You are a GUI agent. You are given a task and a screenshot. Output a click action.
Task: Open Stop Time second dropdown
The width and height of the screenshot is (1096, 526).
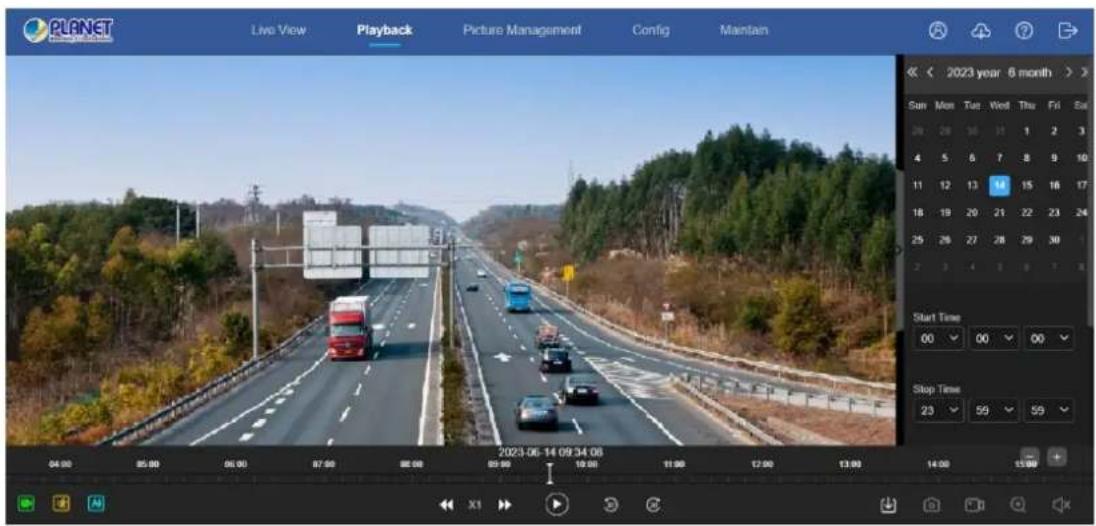(1048, 410)
